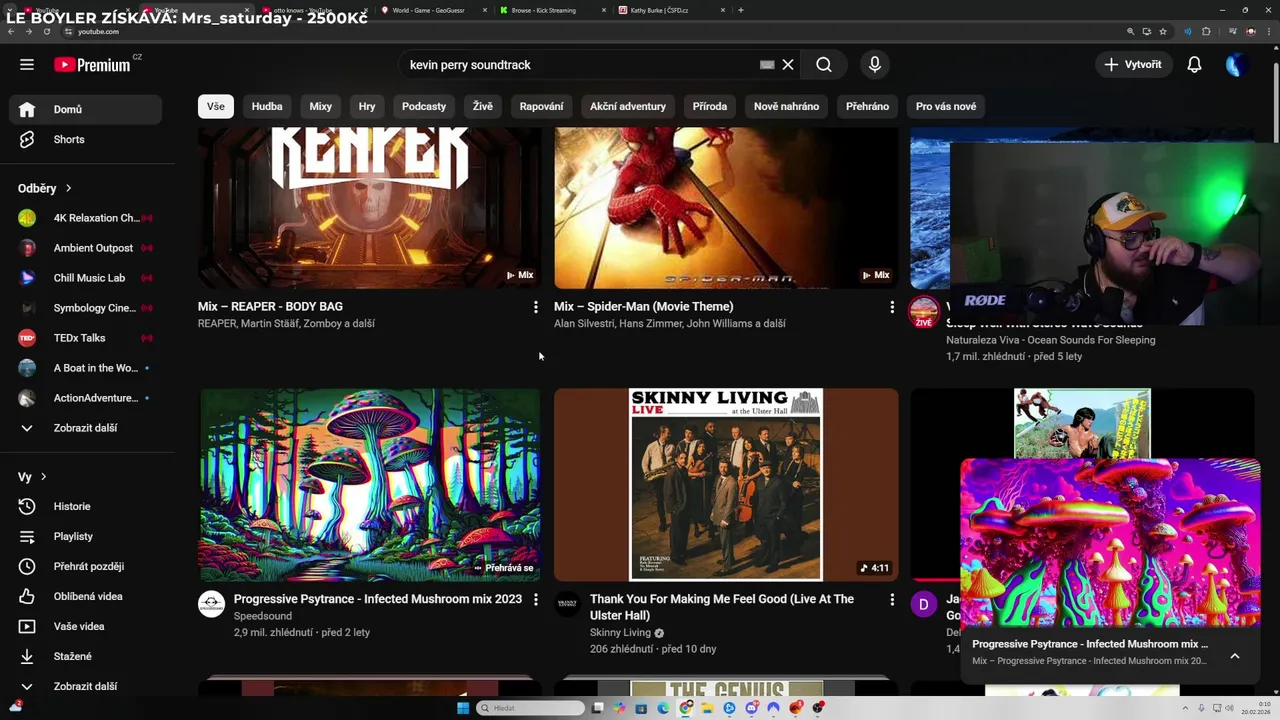Open Stažené downloads page
Viewport: 1280px width, 720px height.
pyautogui.click(x=86, y=656)
